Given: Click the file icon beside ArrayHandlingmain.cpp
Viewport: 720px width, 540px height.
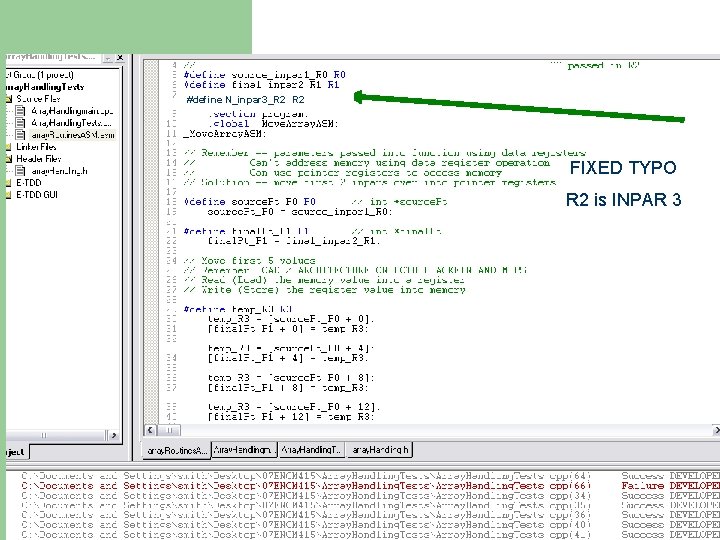Looking at the screenshot, I should click(x=20, y=111).
